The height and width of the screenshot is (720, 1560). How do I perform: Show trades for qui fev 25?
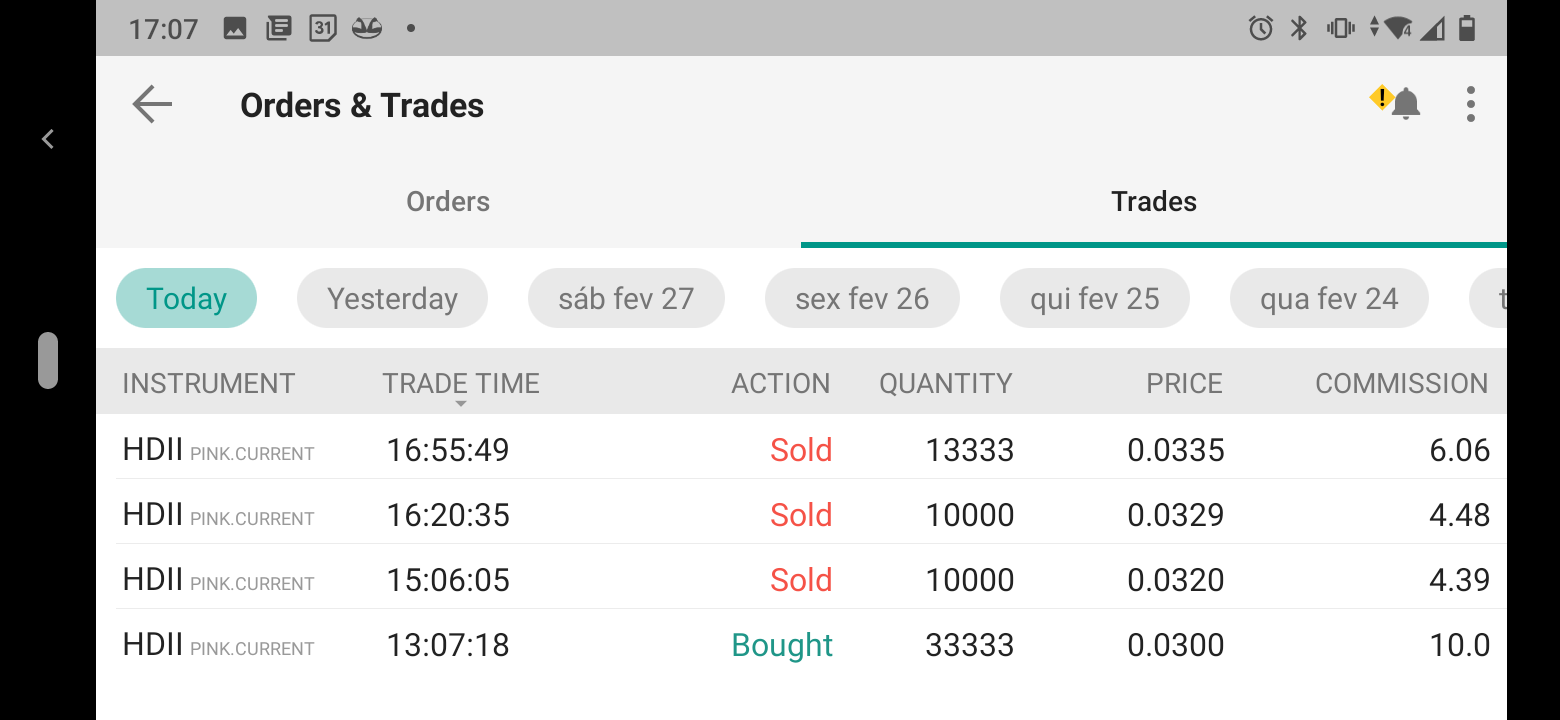pyautogui.click(x=1094, y=298)
